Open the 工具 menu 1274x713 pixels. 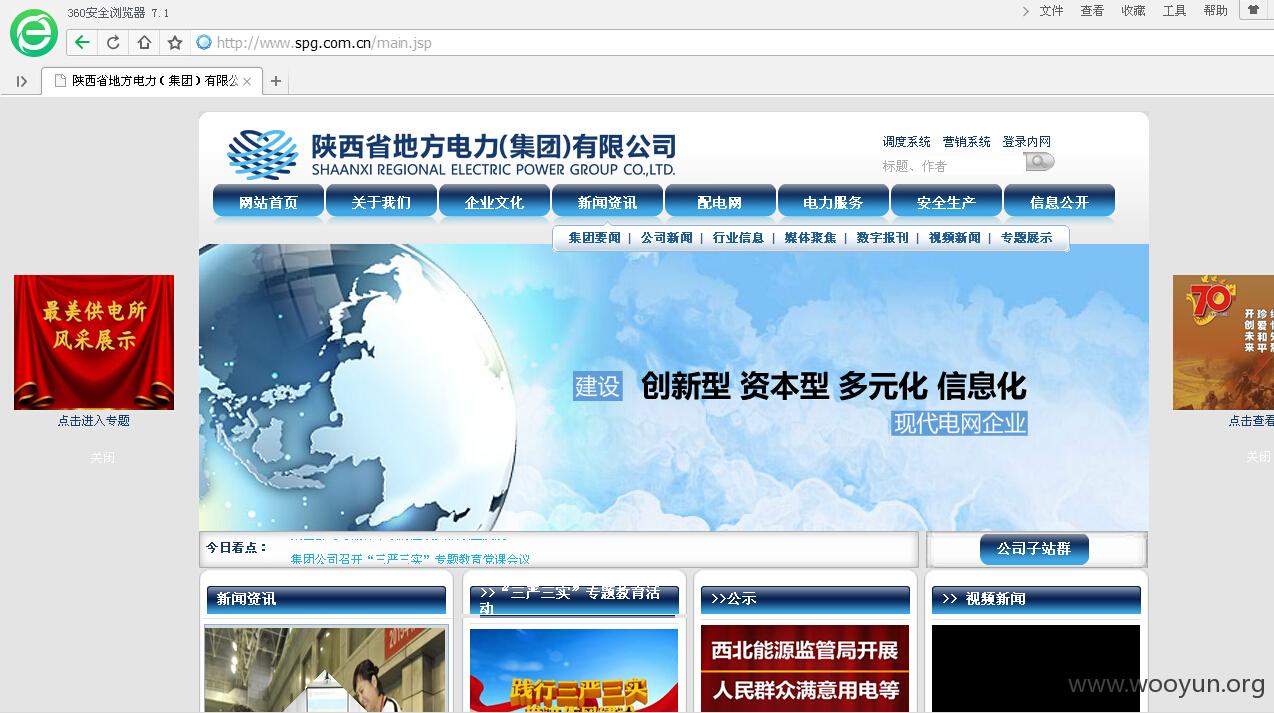pyautogui.click(x=1174, y=11)
